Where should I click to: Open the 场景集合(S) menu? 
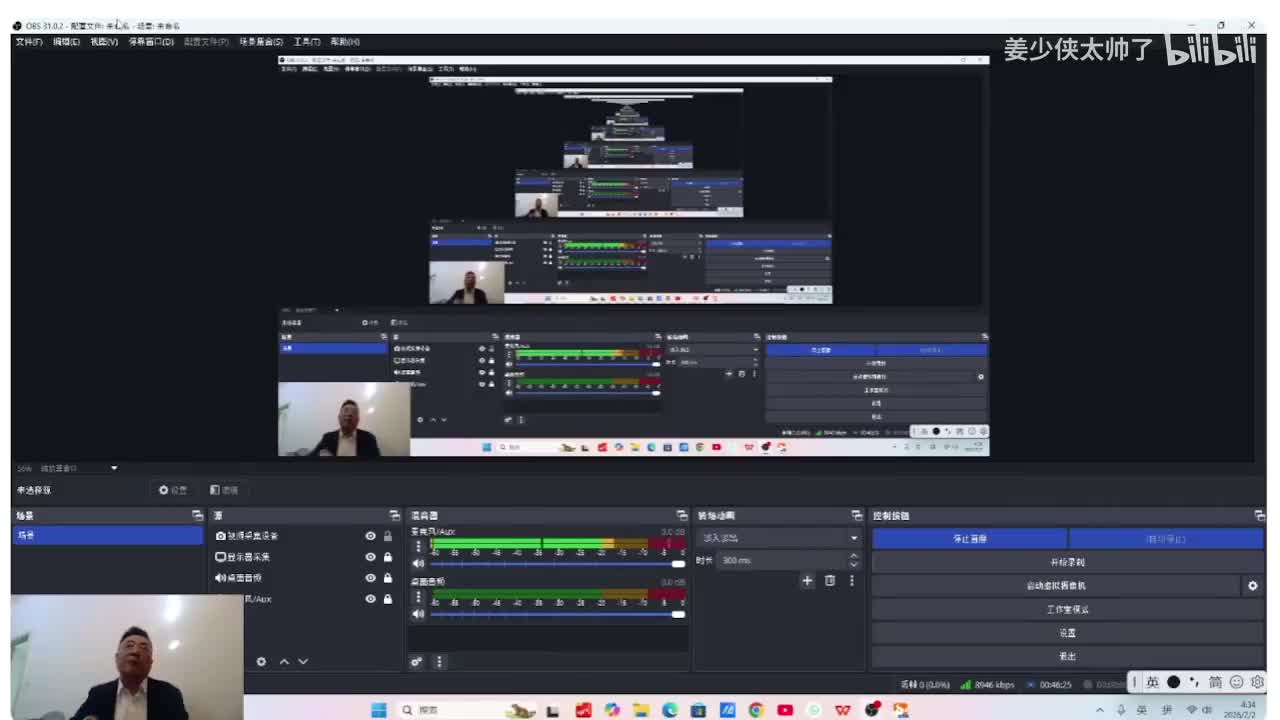[261, 42]
